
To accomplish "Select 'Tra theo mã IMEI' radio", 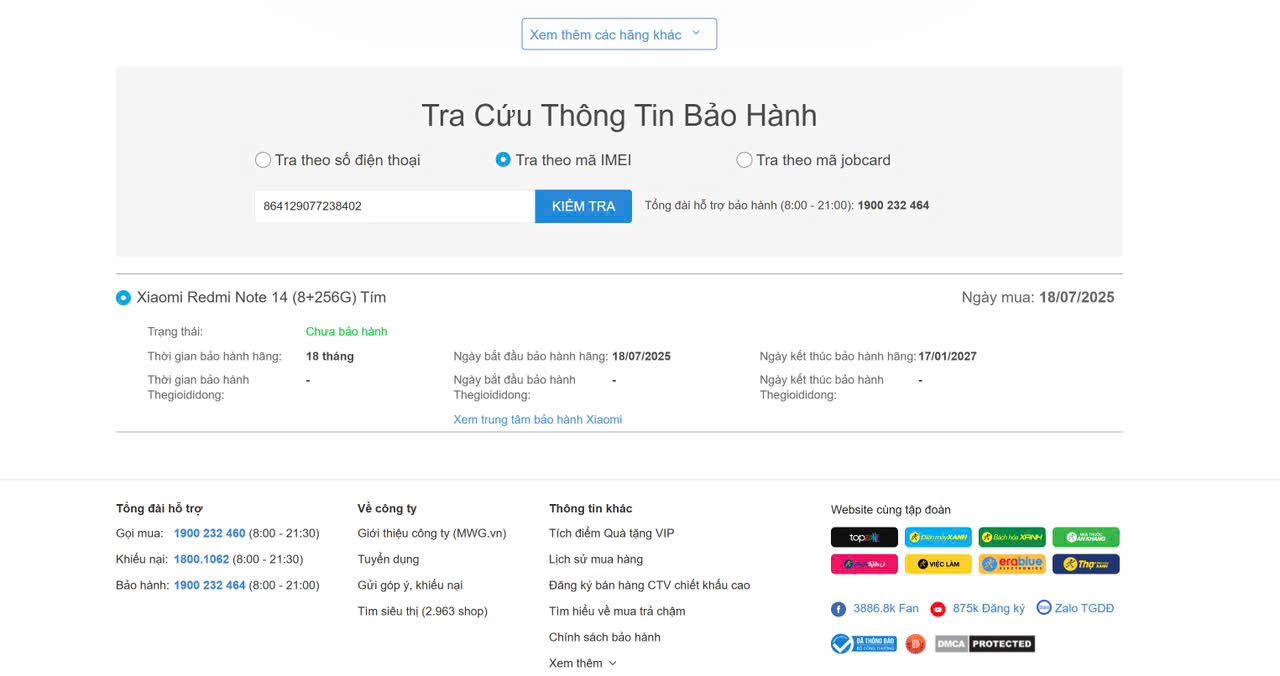I will 503,160.
